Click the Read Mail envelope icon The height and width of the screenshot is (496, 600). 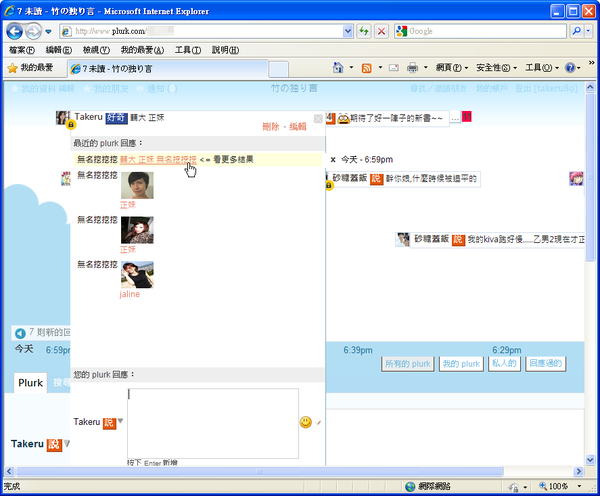click(394, 68)
